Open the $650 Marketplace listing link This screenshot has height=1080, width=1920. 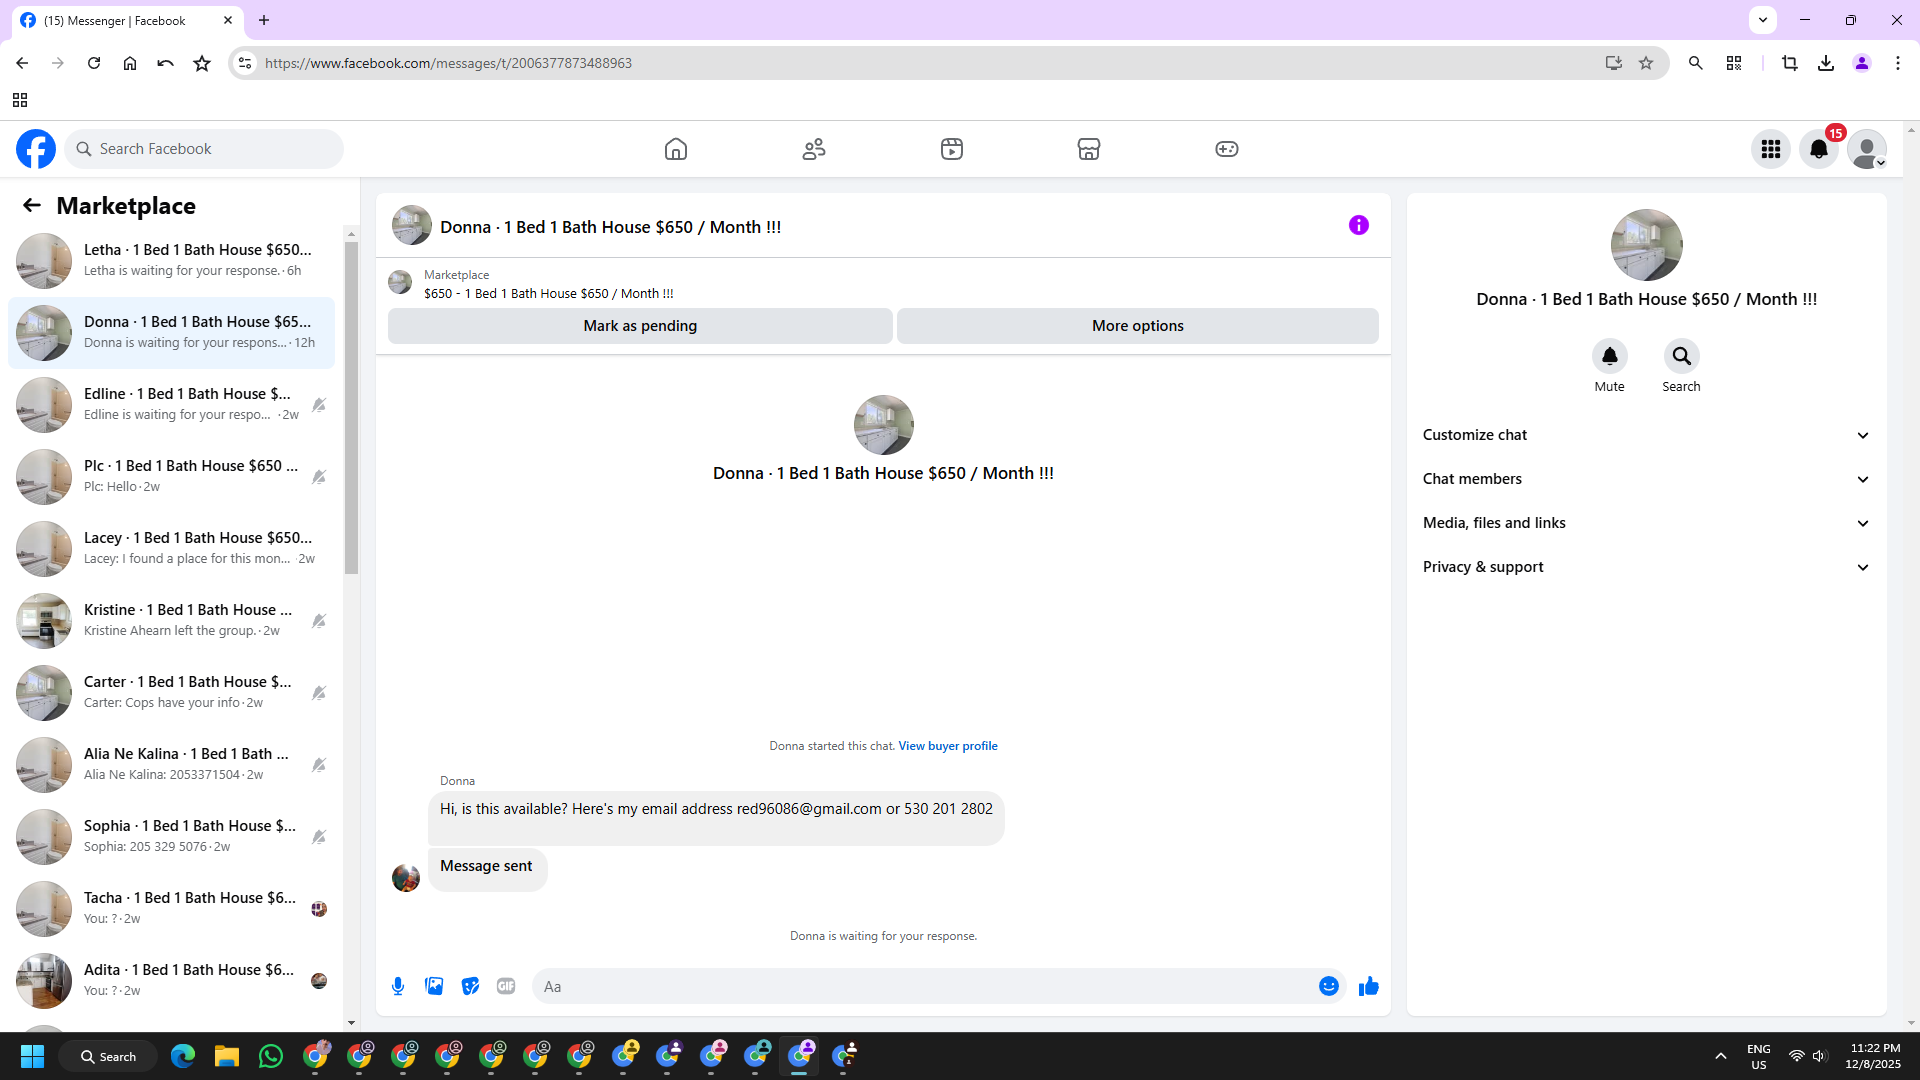pos(549,294)
